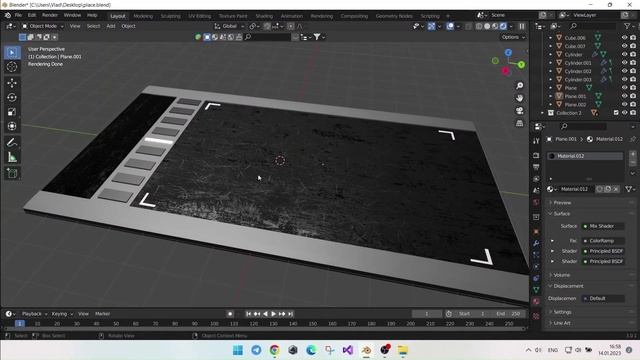Expand the Cylinder.001 tree row
640x360 pixels.
tap(550, 63)
